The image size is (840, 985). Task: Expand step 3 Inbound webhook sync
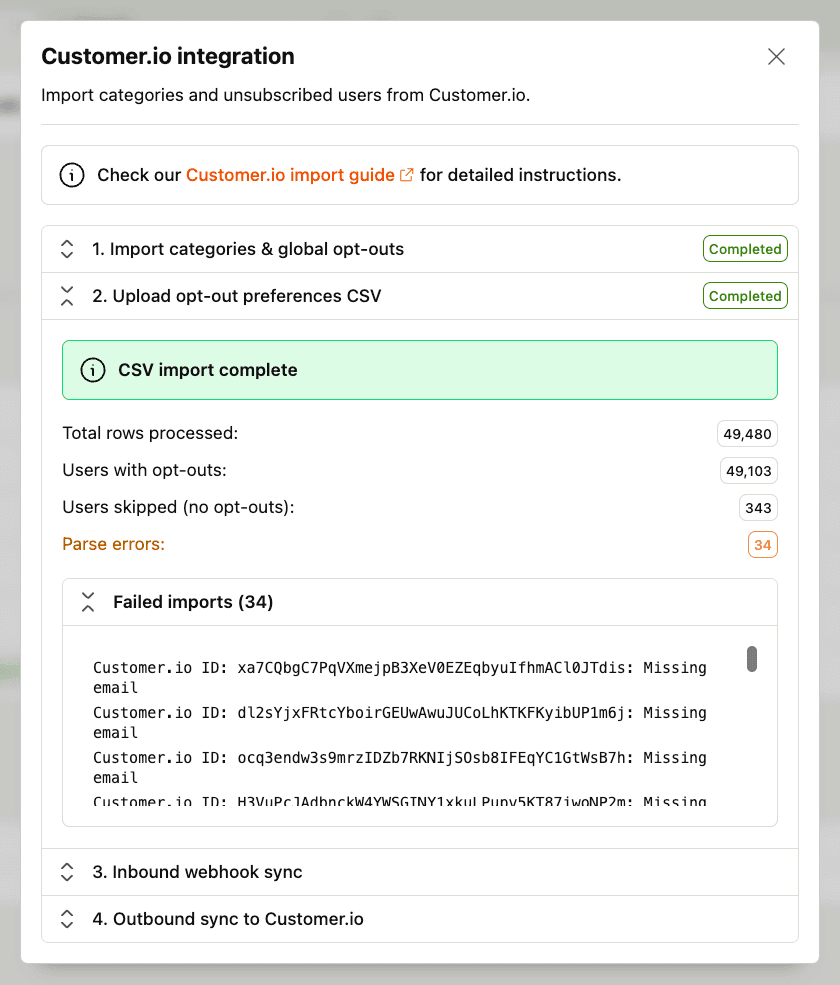67,872
